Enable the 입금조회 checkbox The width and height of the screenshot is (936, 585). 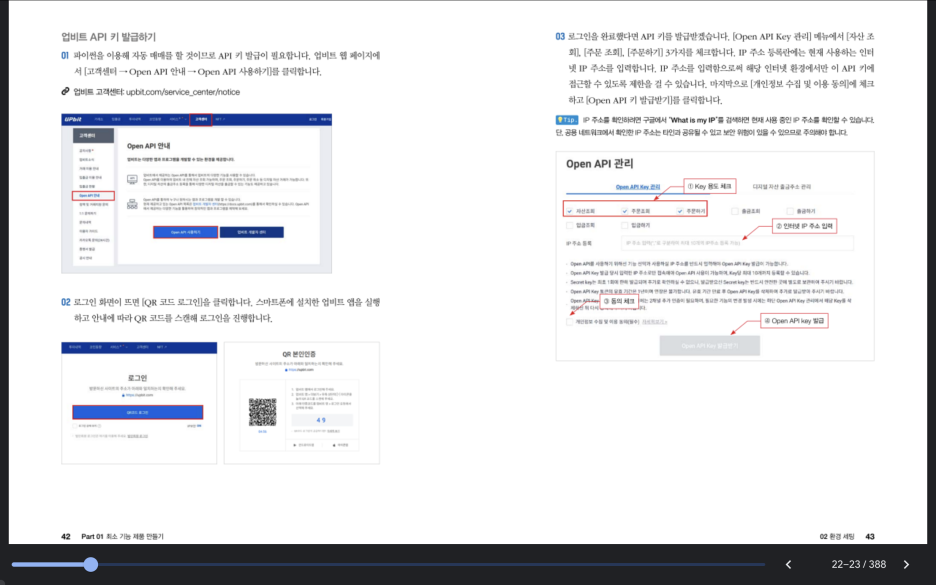click(569, 226)
